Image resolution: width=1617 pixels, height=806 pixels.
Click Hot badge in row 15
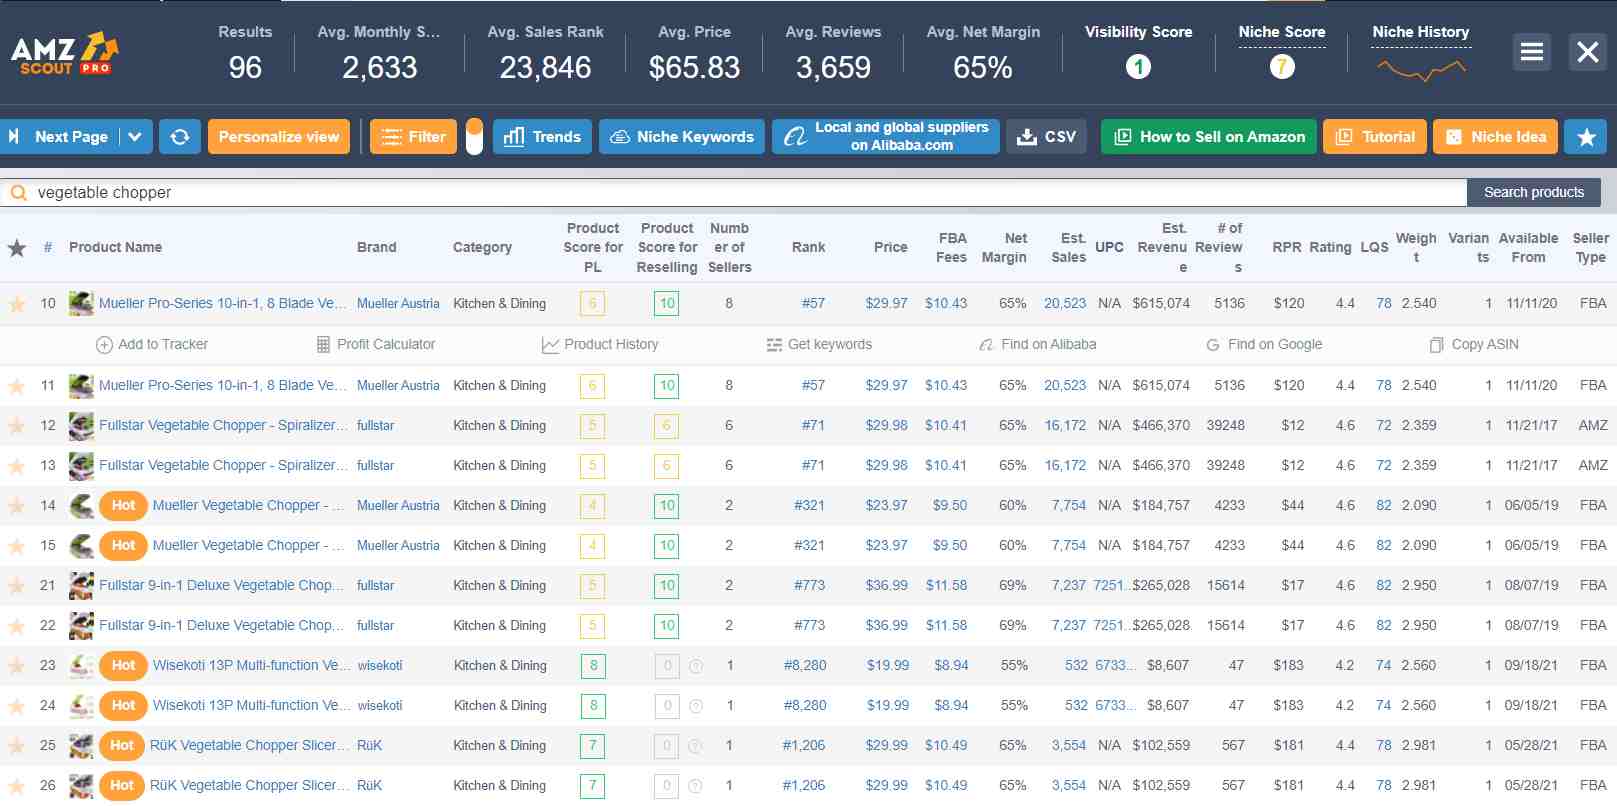(124, 546)
